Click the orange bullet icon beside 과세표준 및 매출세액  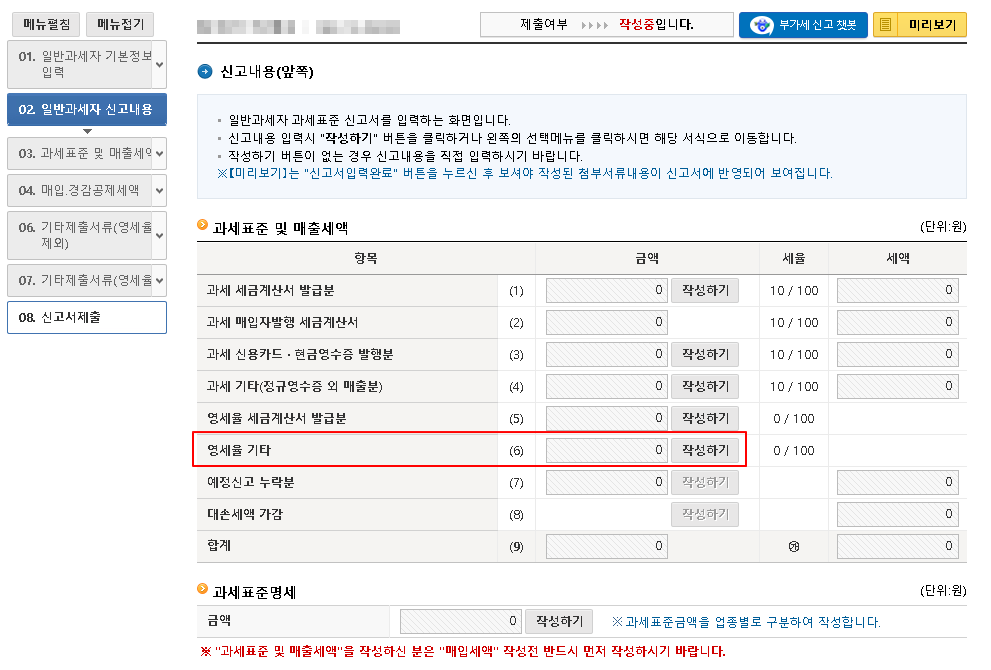coord(202,224)
